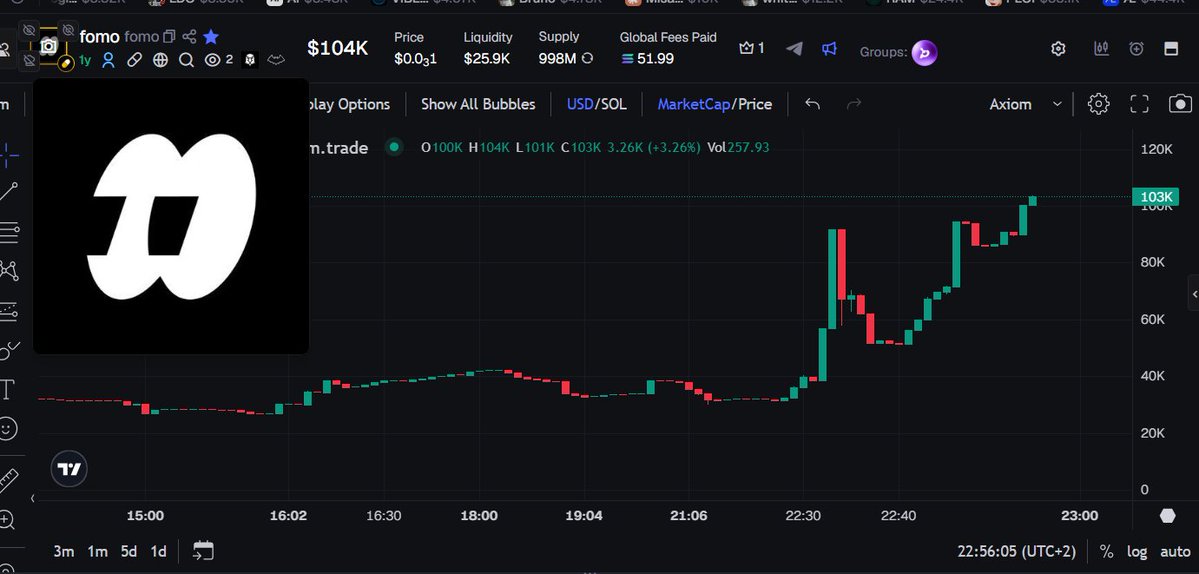
Task: Click the TradingView logo button
Action: [x=70, y=469]
